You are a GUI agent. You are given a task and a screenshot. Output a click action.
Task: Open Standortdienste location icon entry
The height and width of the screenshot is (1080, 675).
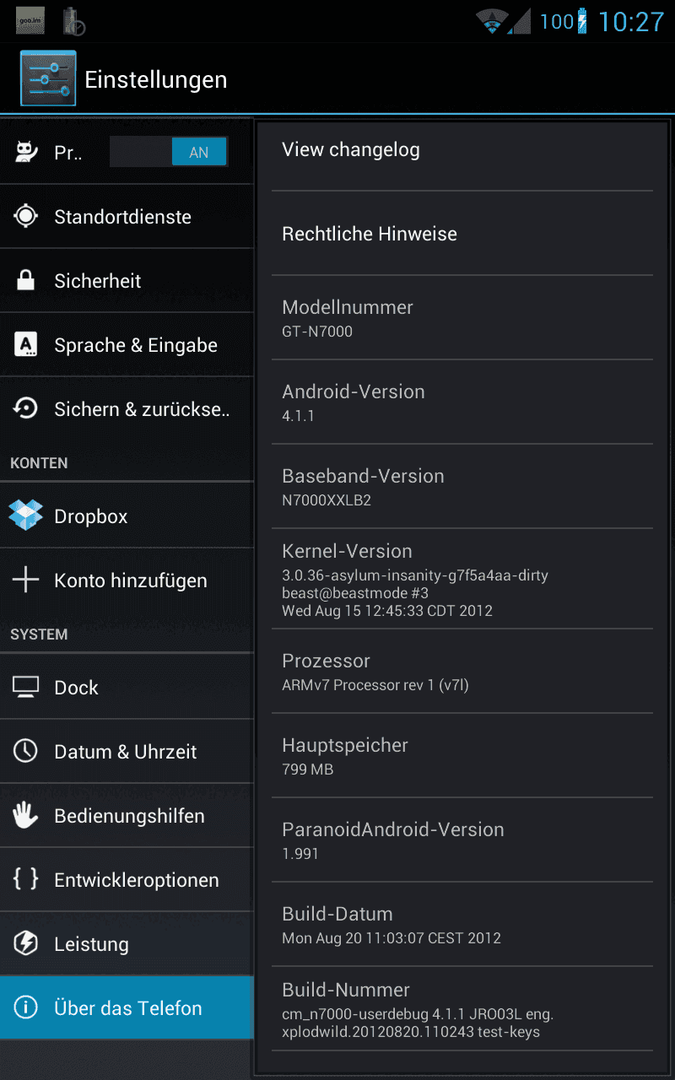tap(25, 216)
